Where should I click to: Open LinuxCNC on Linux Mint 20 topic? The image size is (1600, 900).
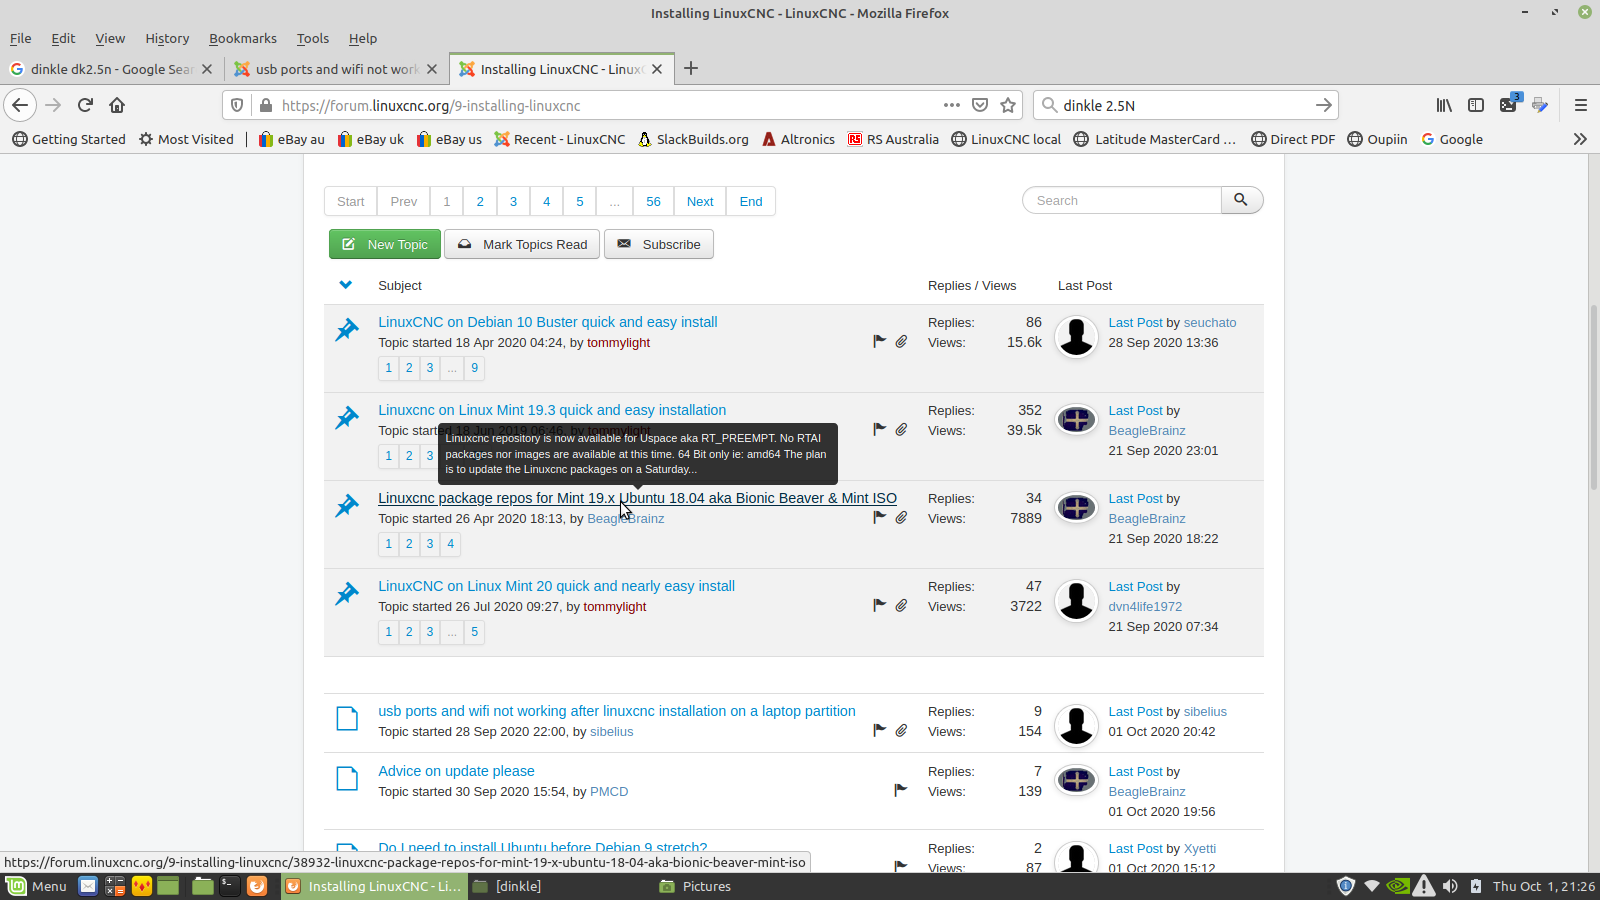(x=556, y=586)
